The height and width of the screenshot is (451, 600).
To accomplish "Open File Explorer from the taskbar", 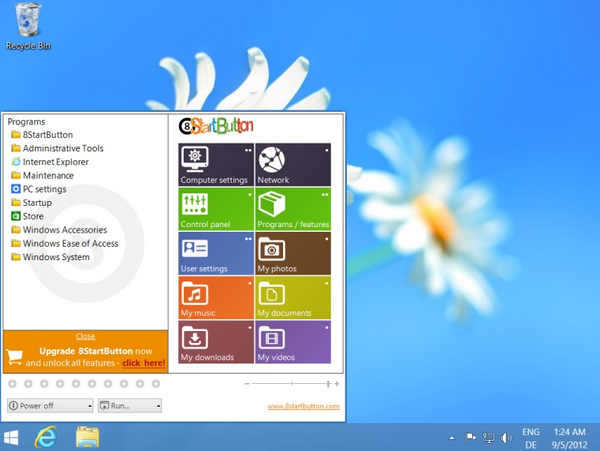I will pos(88,437).
